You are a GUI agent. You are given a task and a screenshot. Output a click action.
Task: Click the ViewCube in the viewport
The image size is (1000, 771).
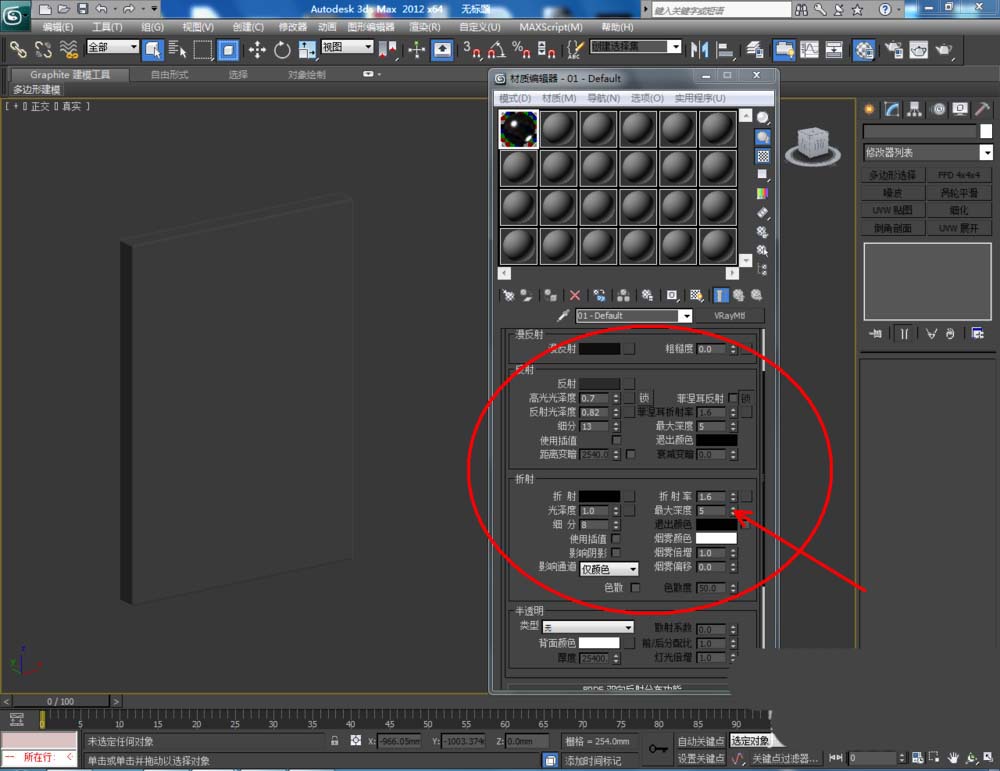(x=812, y=145)
